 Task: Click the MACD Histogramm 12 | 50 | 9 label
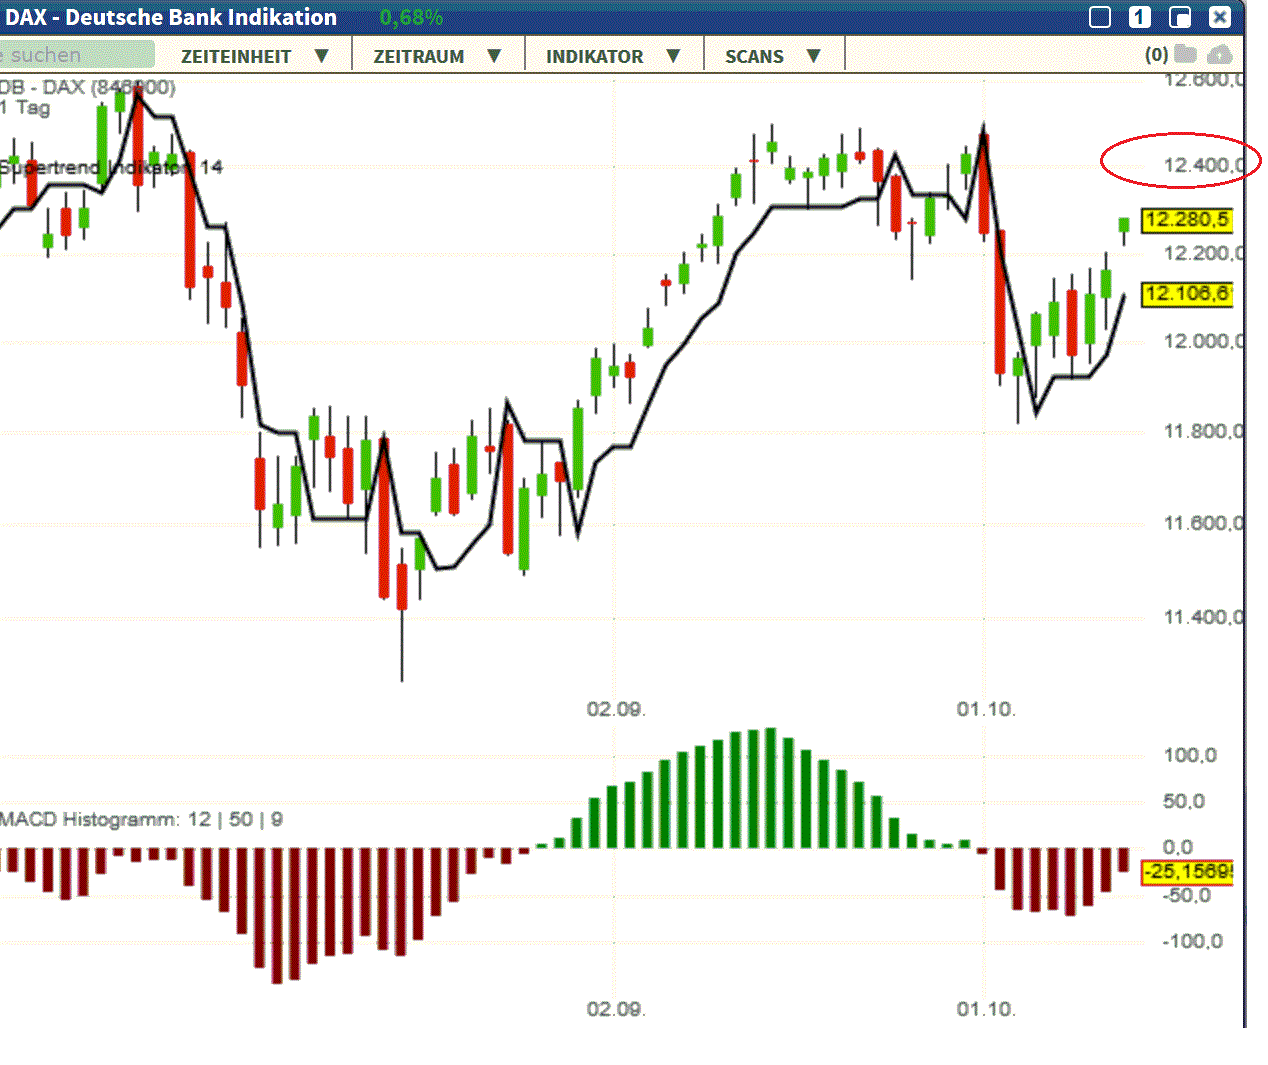tap(140, 818)
